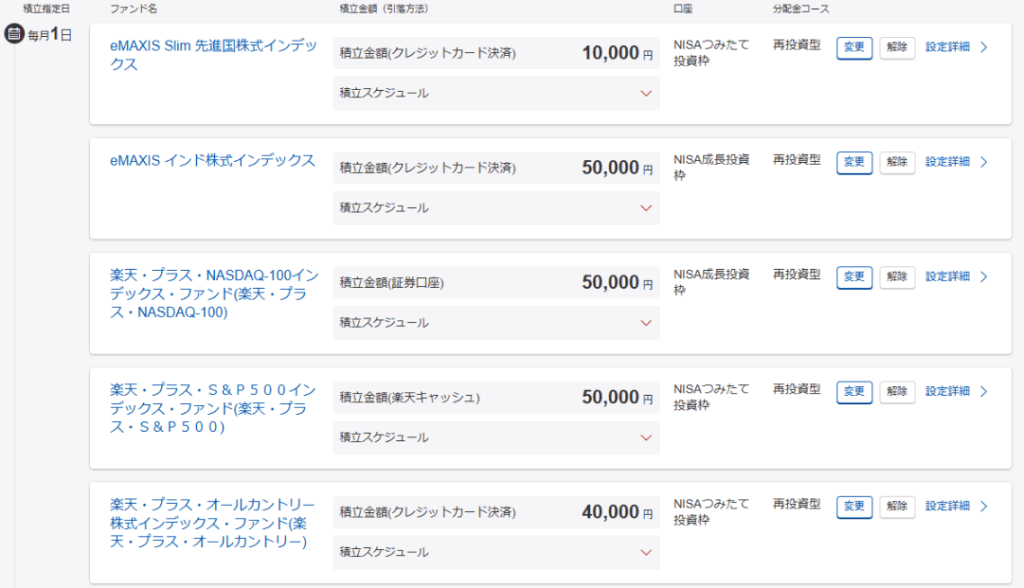Click the right chevron in the オールカントリー row
Viewport: 1024px width, 588px height.
pyautogui.click(x=984, y=507)
